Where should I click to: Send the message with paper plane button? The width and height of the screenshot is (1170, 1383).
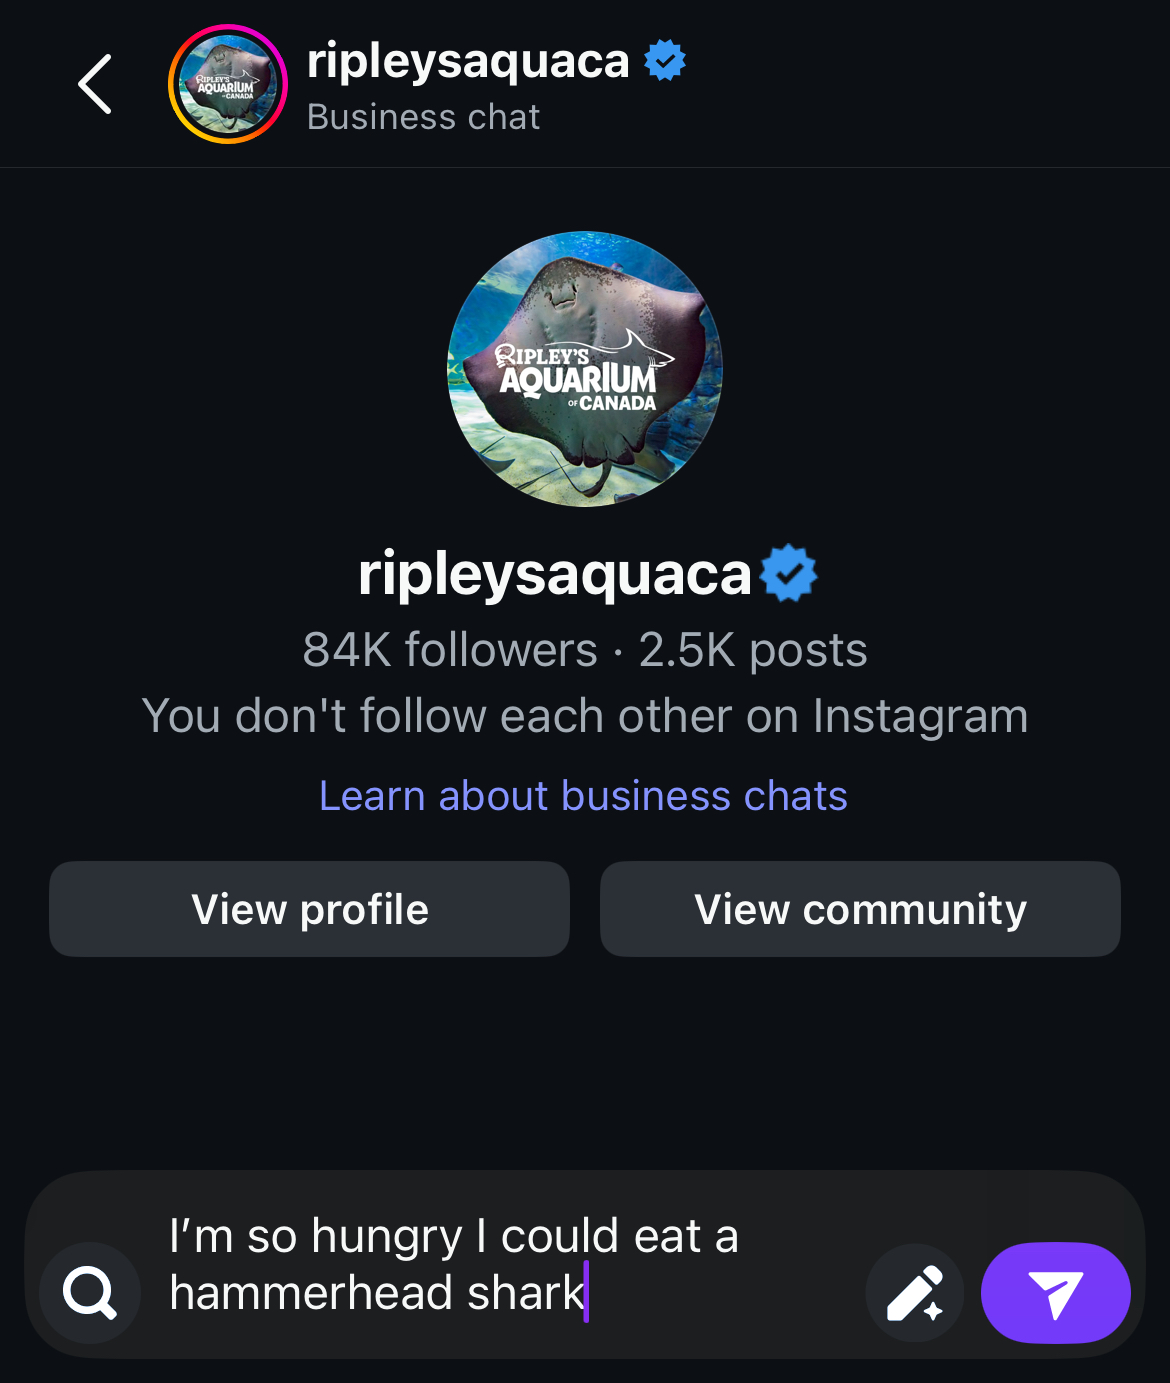(x=1055, y=1293)
